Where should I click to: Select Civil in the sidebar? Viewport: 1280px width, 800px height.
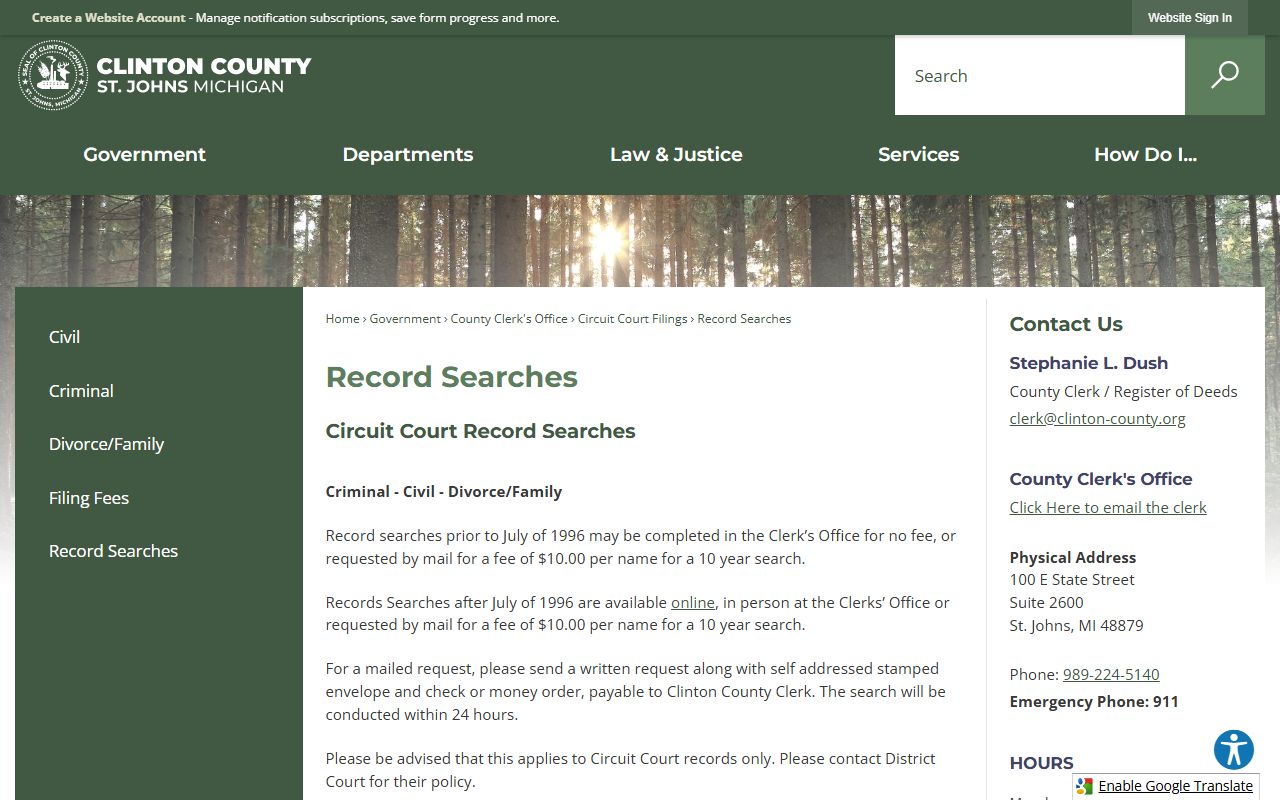[x=64, y=337]
